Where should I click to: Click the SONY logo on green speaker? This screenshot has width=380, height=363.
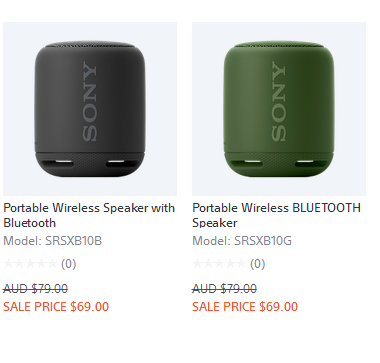(279, 101)
